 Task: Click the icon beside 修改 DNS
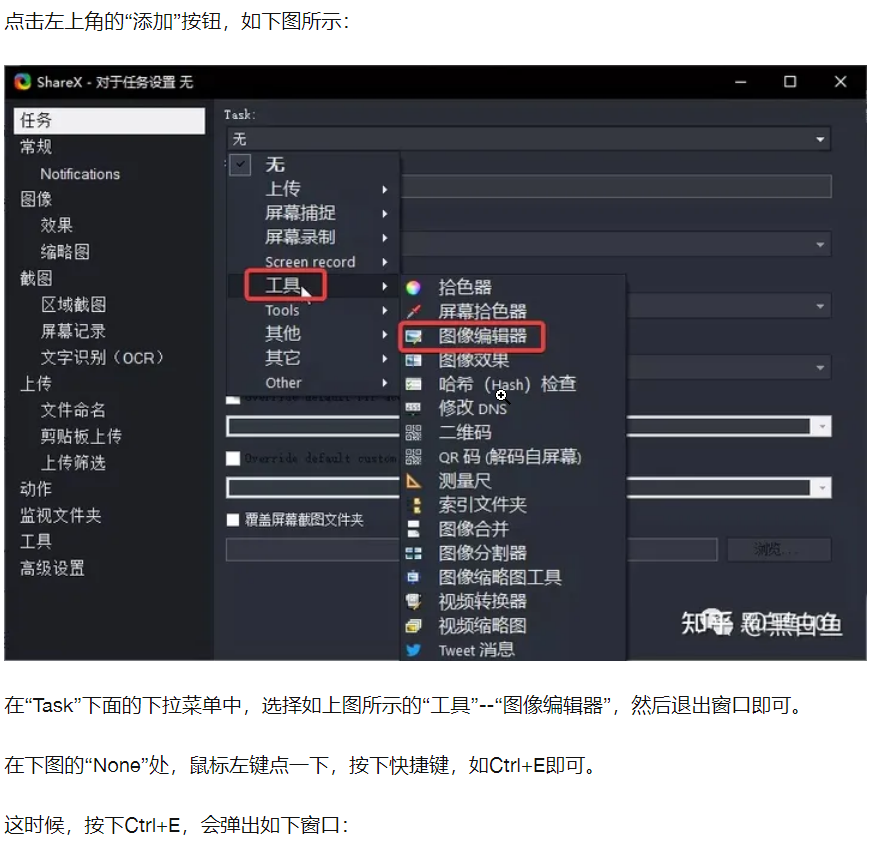[x=413, y=408]
